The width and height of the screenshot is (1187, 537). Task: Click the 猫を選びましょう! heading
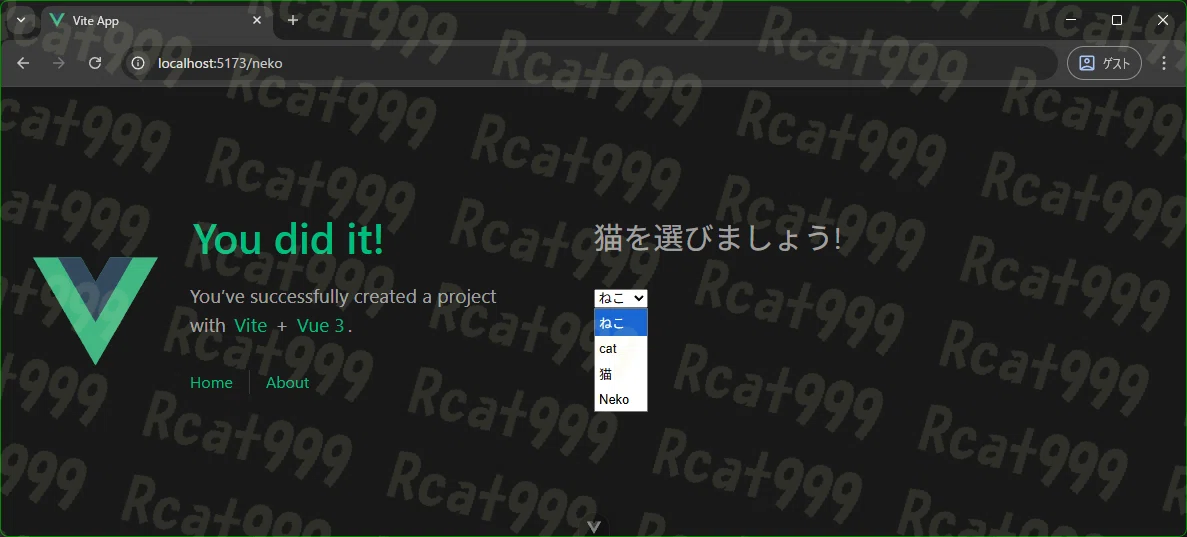[x=718, y=238]
